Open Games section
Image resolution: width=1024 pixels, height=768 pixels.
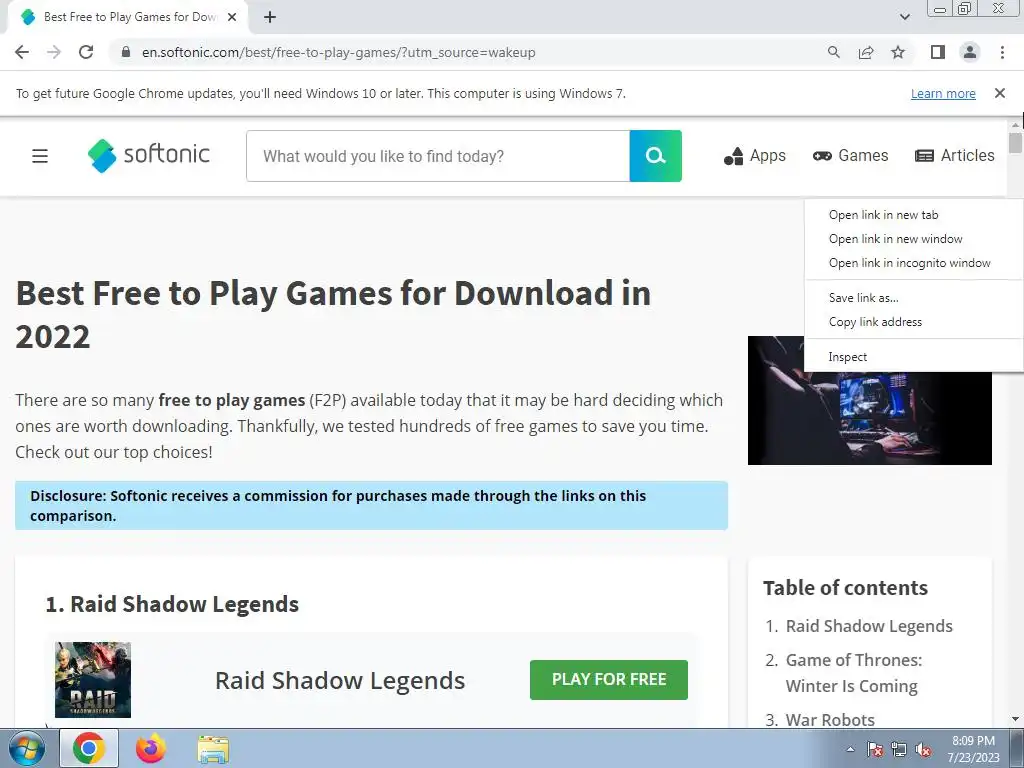tap(850, 156)
